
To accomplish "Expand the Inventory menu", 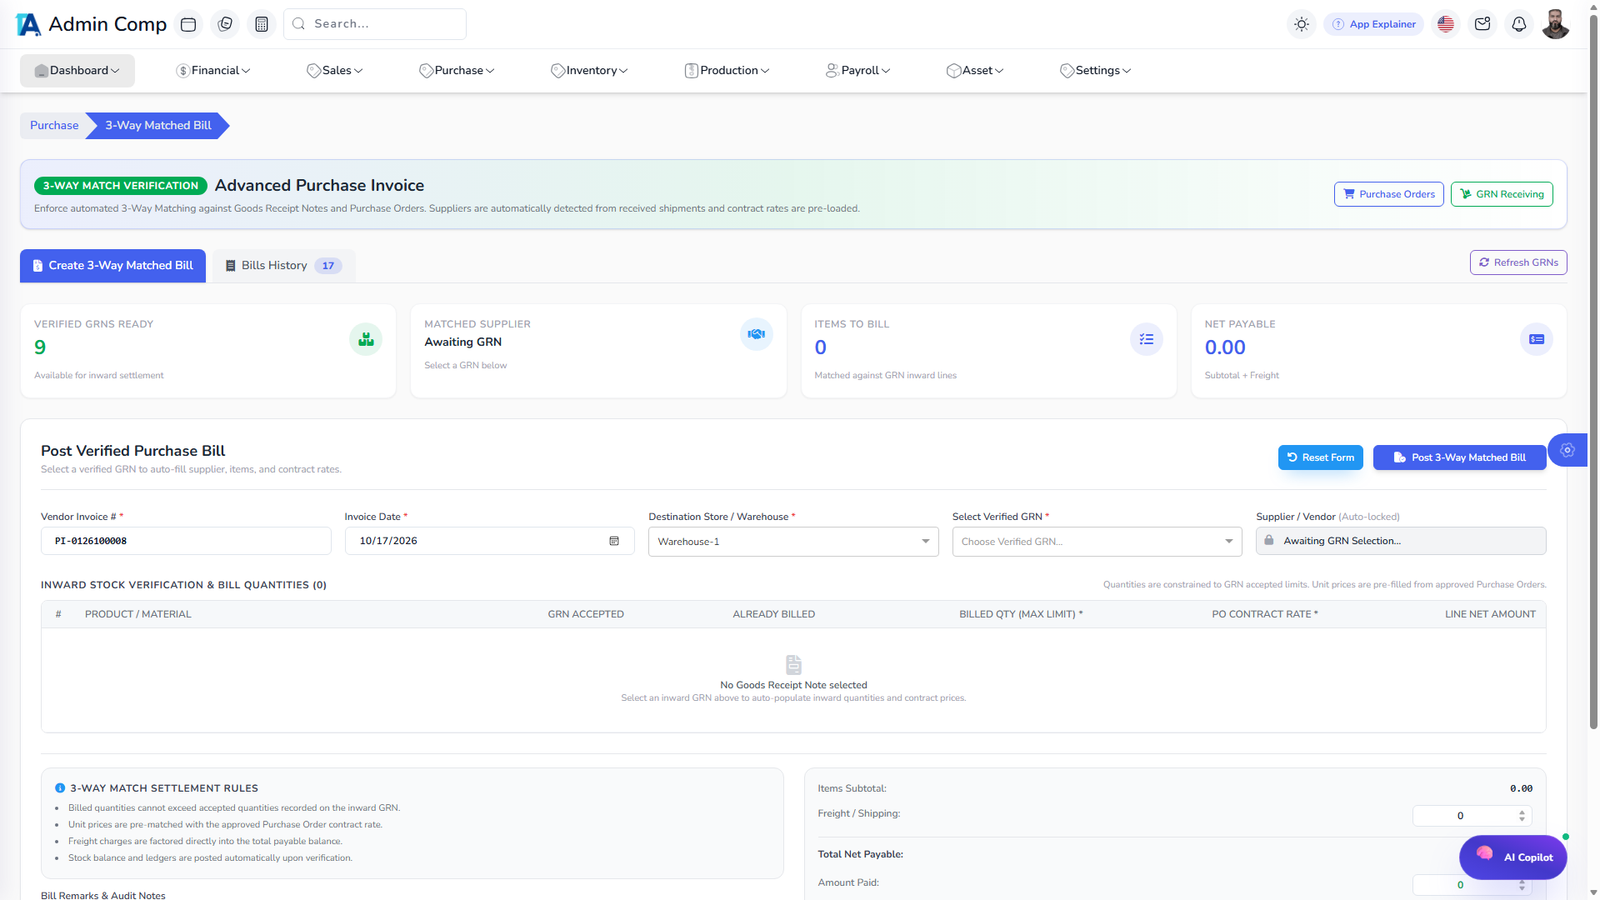I will pos(589,71).
